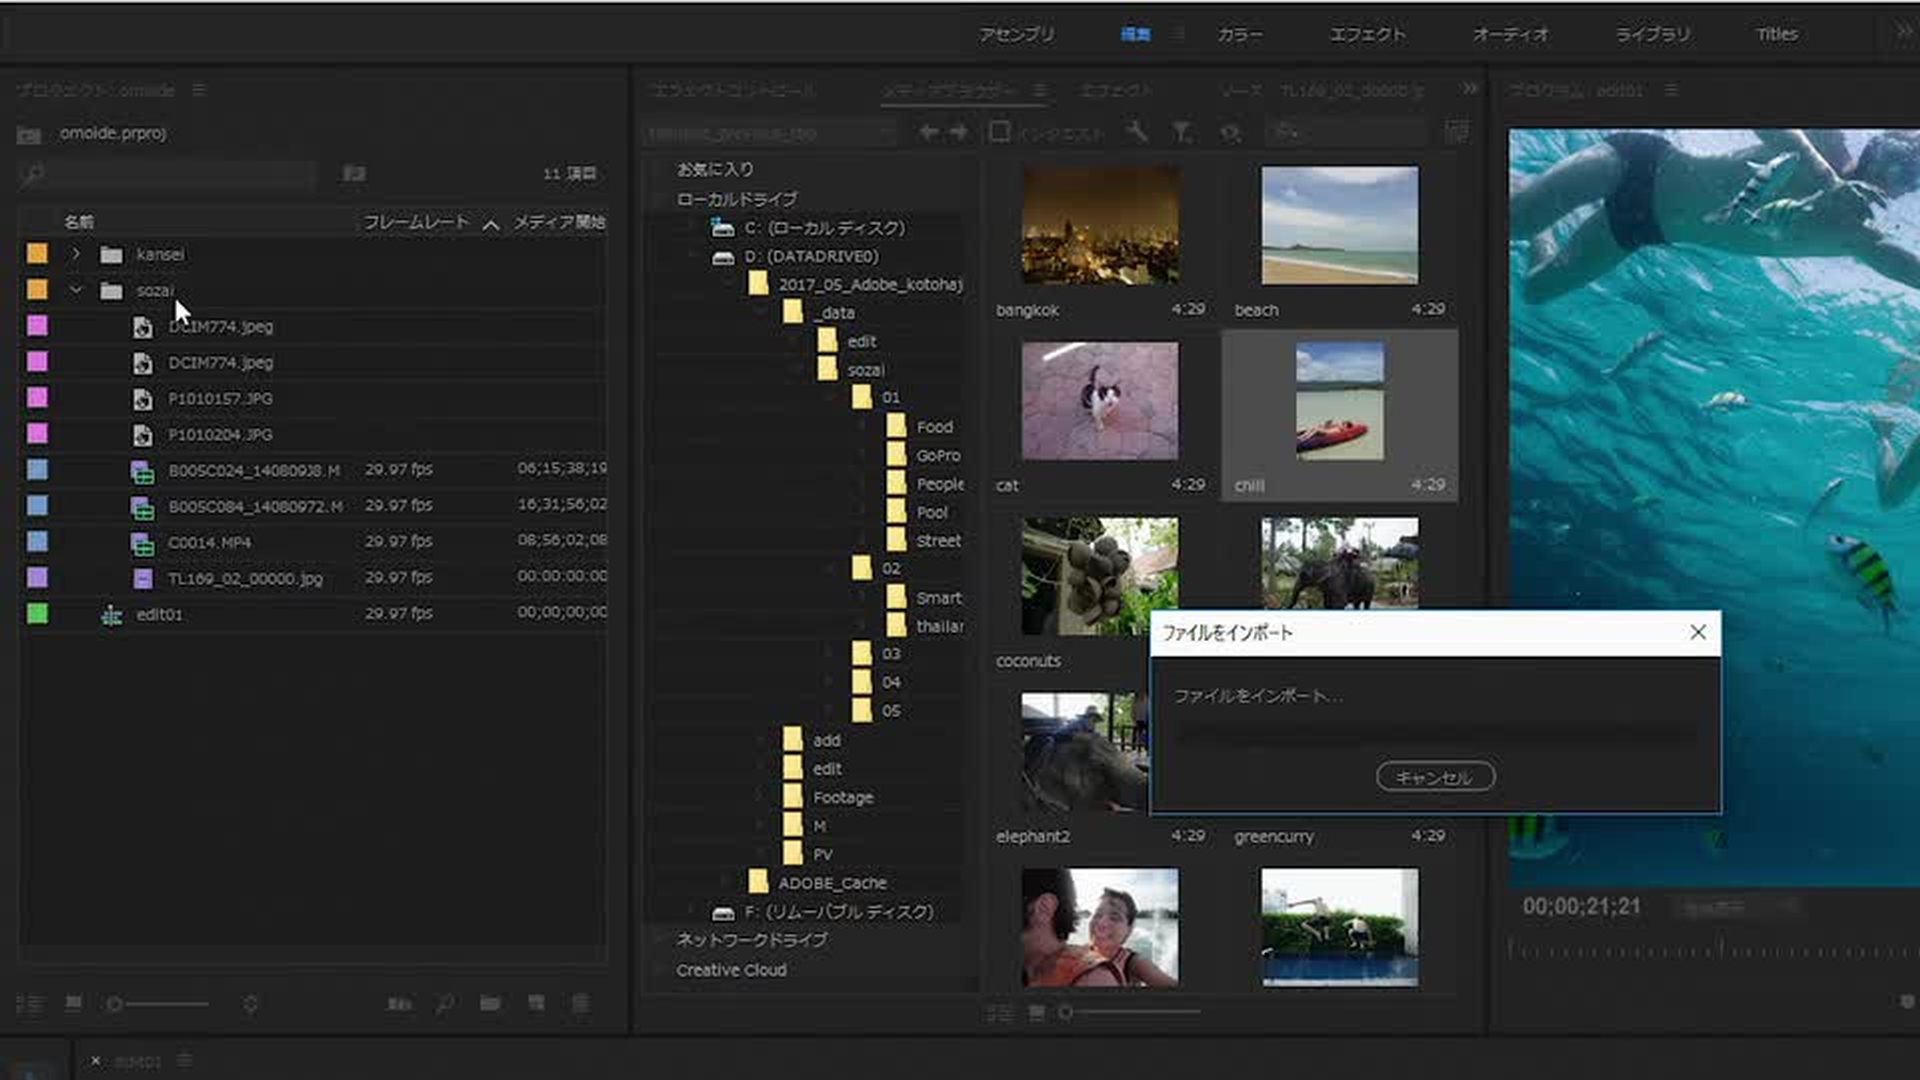Click the directory viewers eye icon
Screen dimensions: 1920x1080
coord(1231,132)
